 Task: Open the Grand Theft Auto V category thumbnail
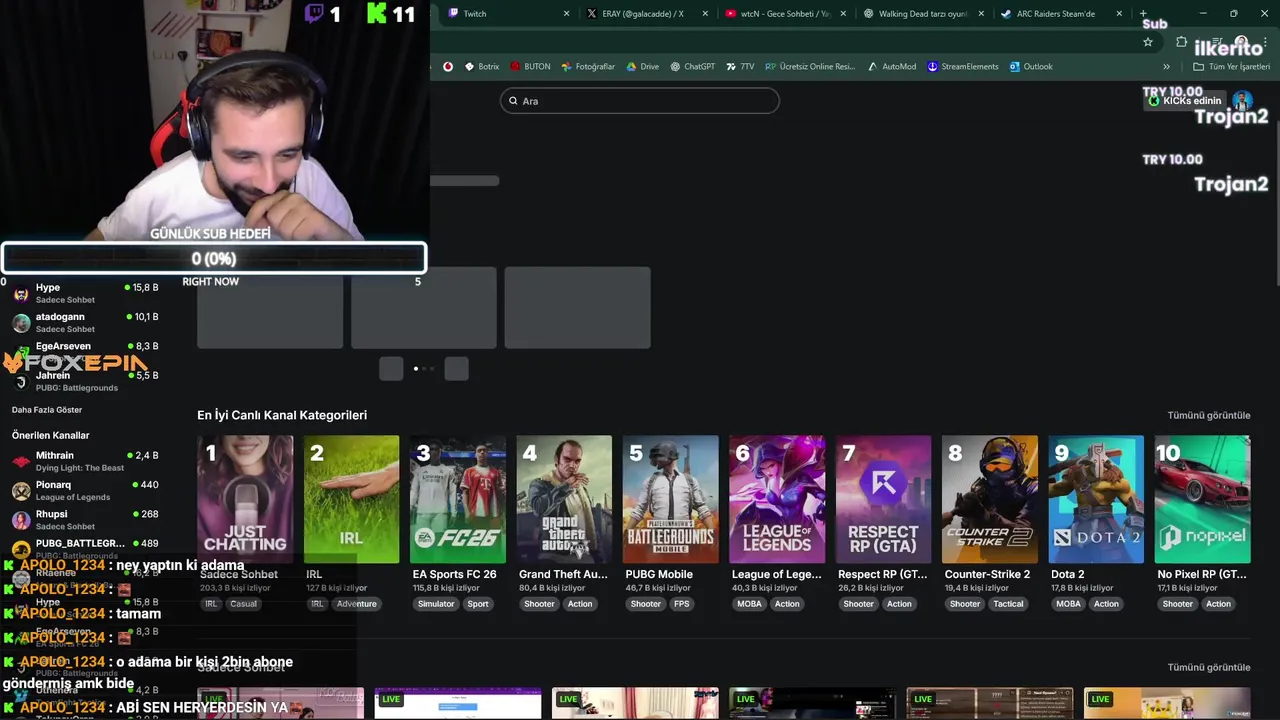click(564, 499)
